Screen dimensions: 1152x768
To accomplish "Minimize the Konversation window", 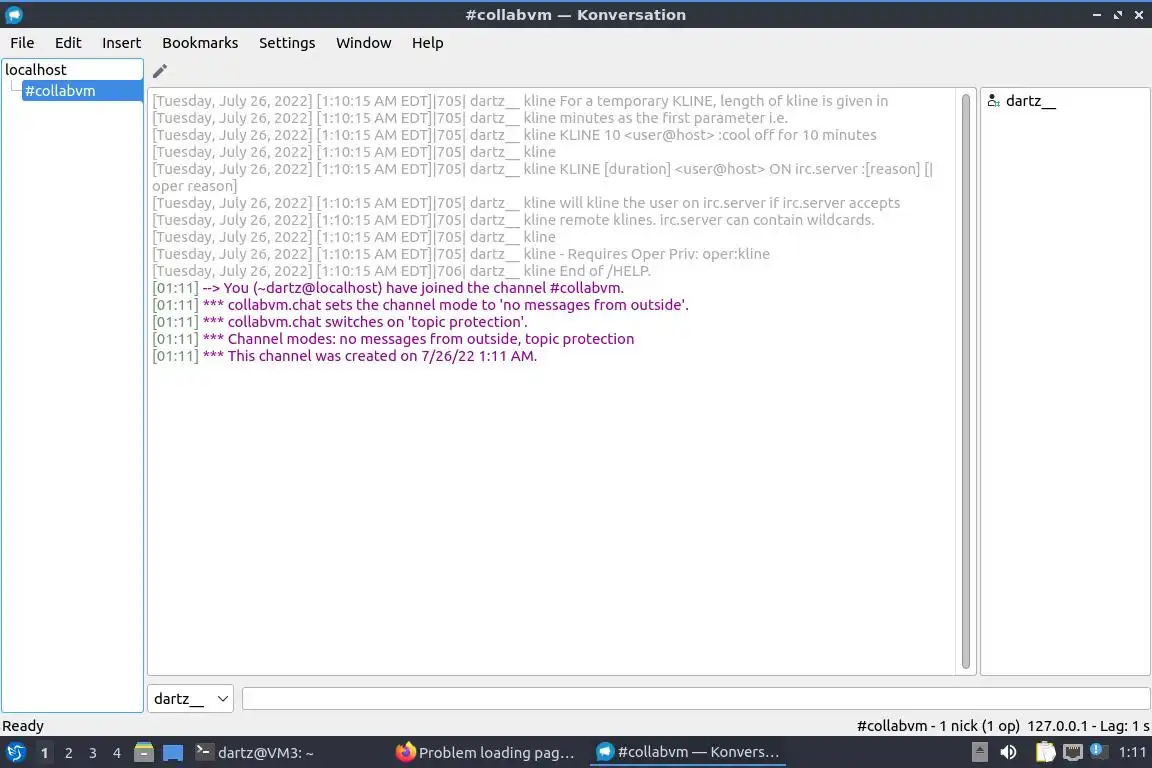I will (x=1096, y=15).
